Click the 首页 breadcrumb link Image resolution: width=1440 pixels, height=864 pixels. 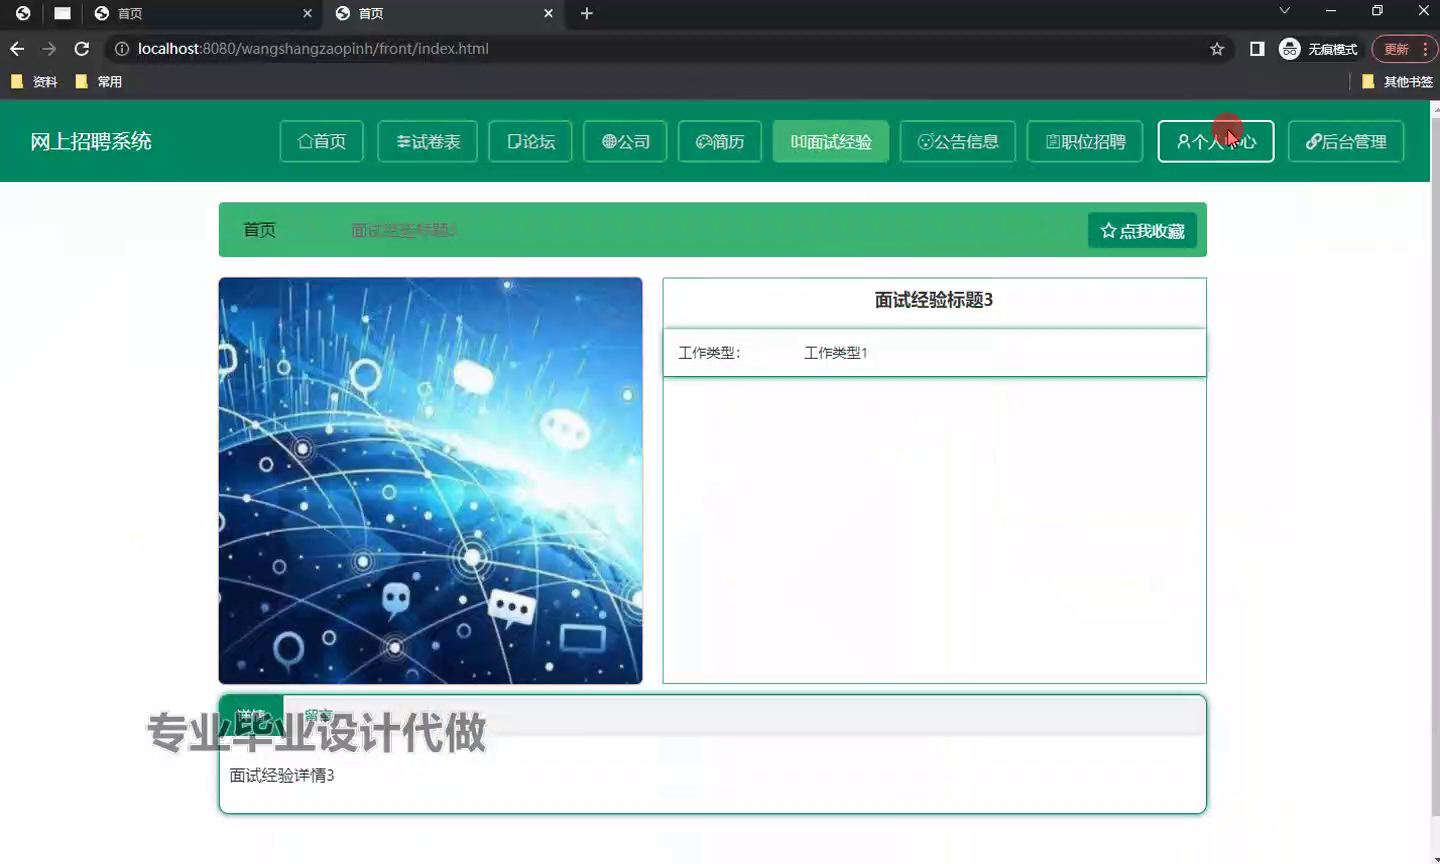pyautogui.click(x=259, y=230)
